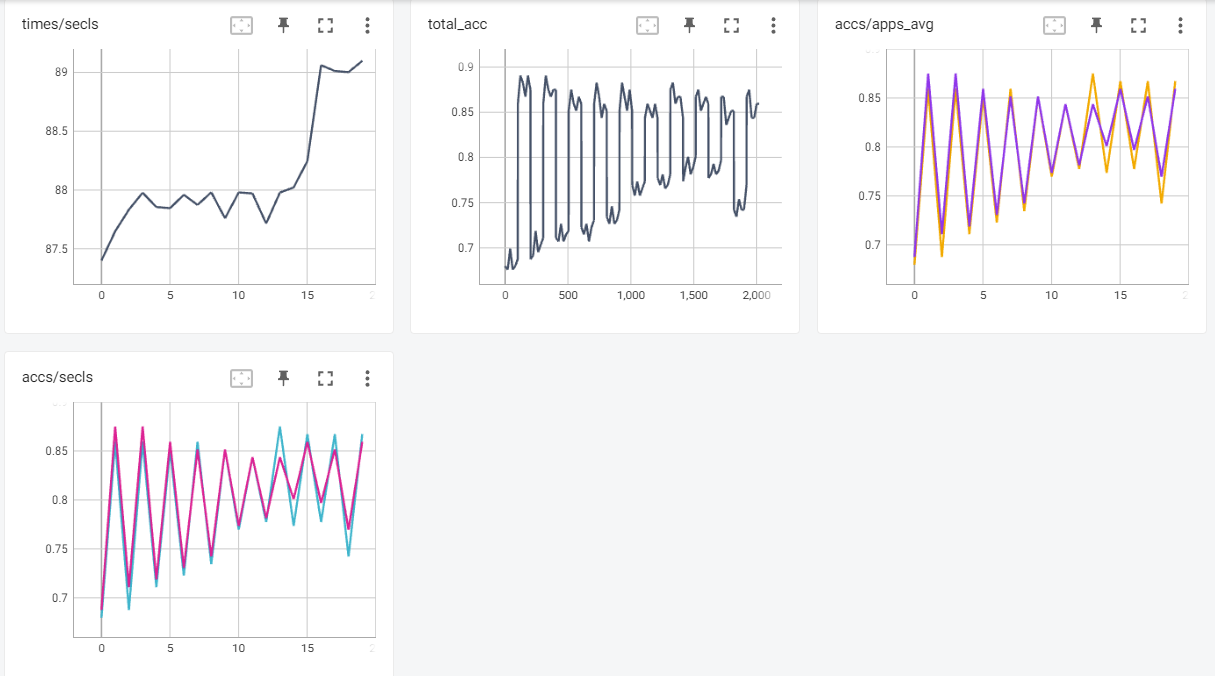This screenshot has height=676, width=1215.
Task: Toggle full size view for accs/secls
Action: tap(325, 378)
